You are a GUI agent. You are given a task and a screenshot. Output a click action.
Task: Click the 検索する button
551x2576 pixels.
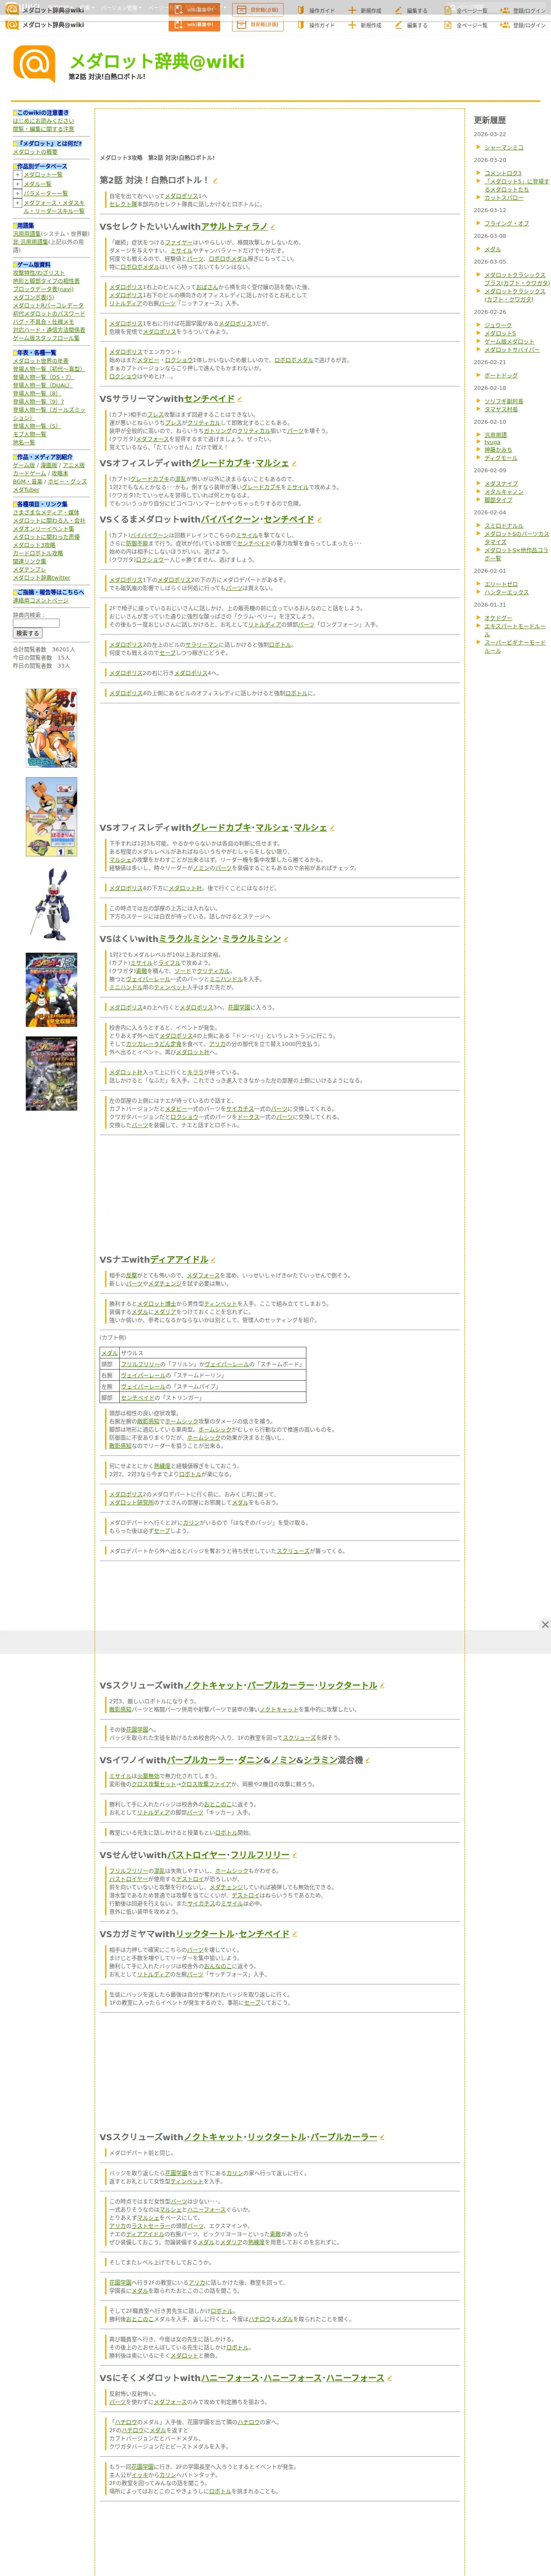click(x=27, y=633)
